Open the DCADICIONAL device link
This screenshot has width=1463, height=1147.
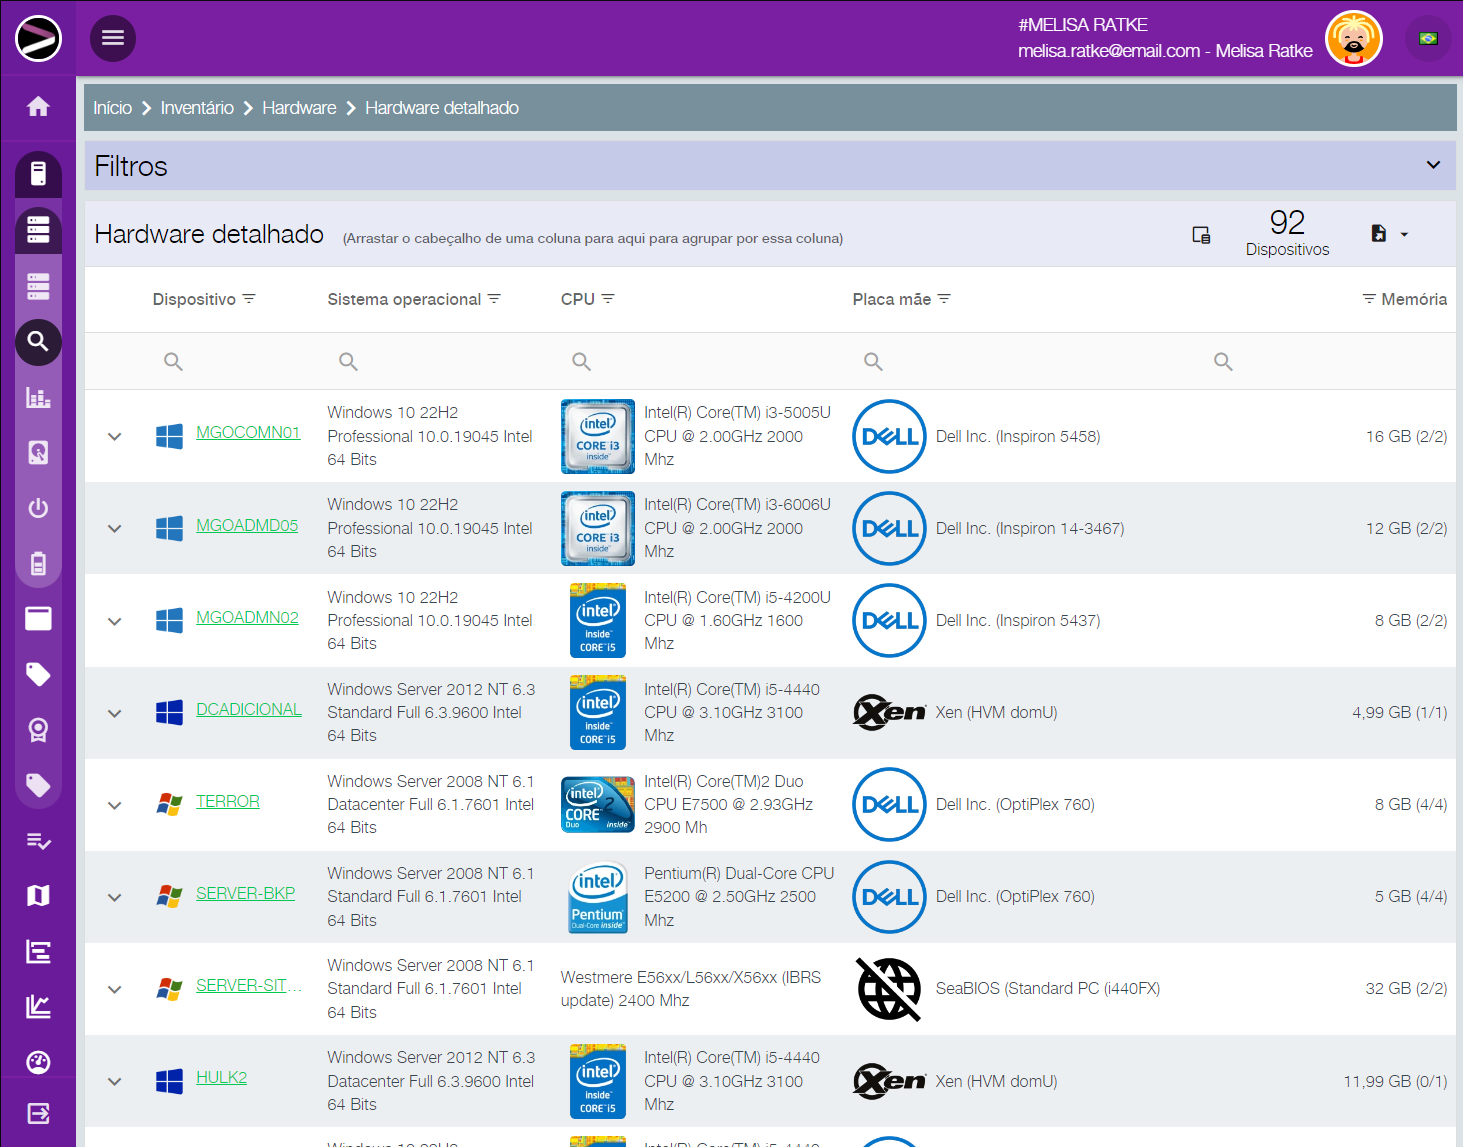point(248,710)
